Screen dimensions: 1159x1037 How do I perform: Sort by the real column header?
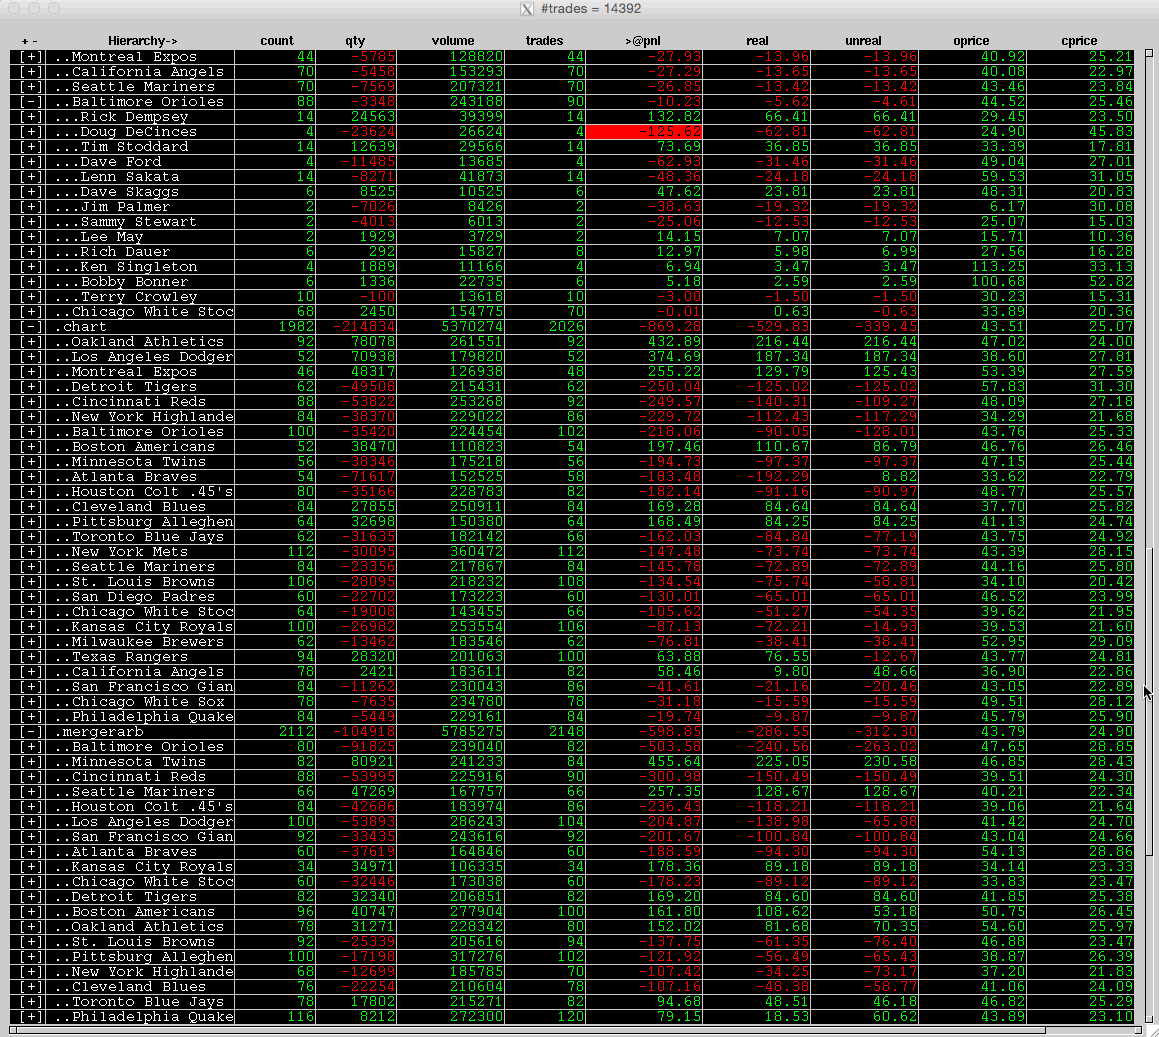[x=757, y=41]
